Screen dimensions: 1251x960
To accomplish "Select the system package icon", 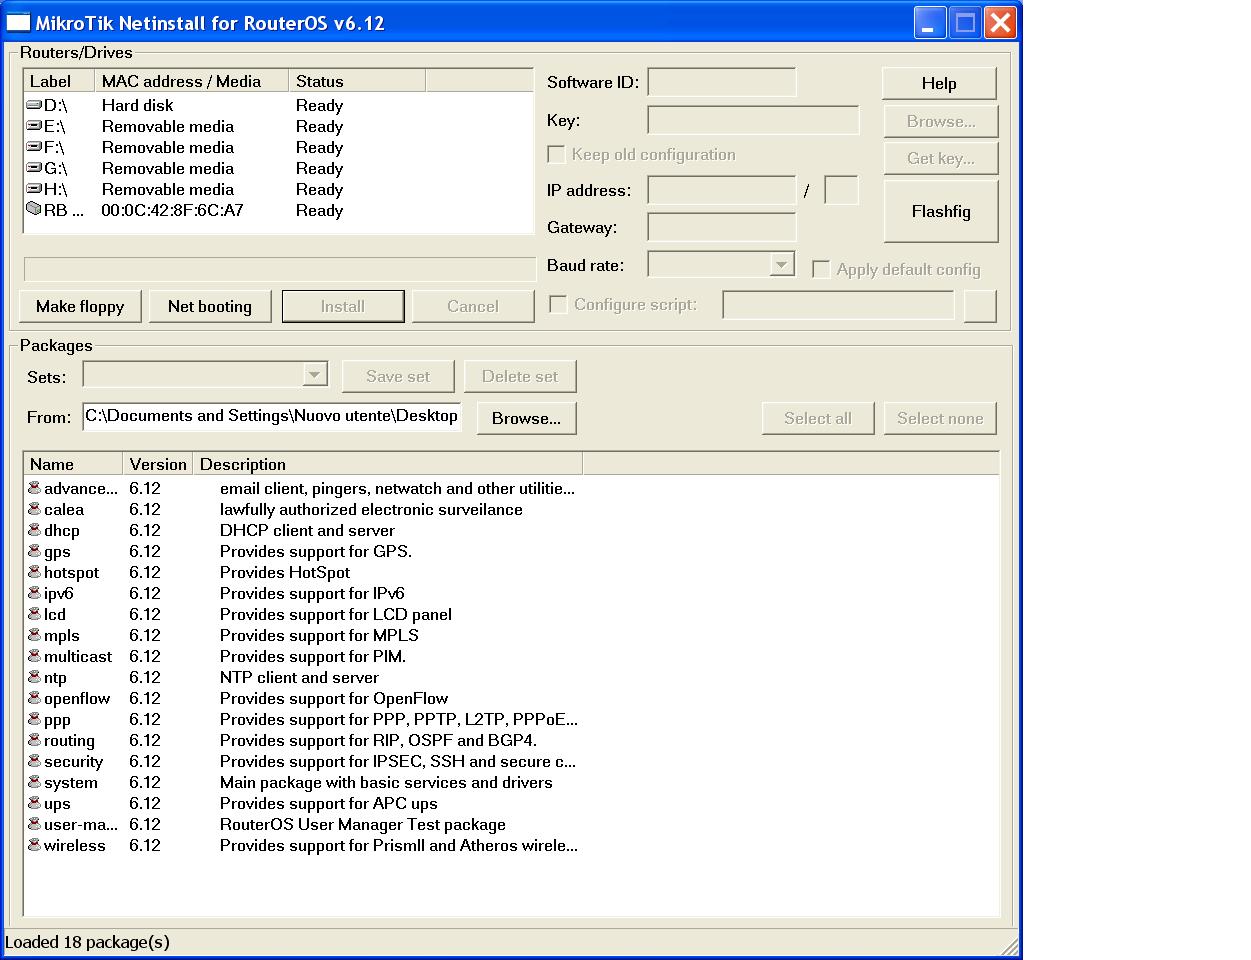I will [x=33, y=782].
